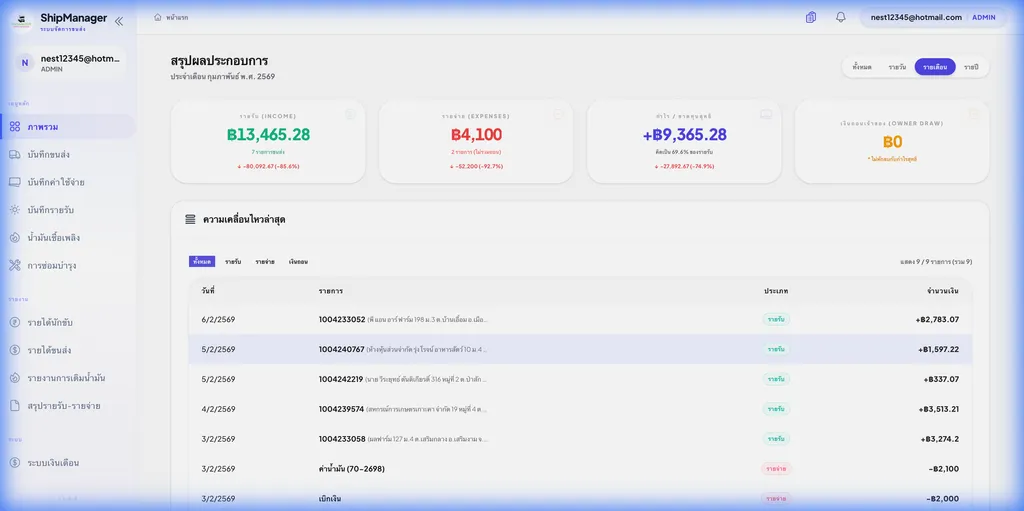This screenshot has width=1024, height=511.
Task: Filter transactions by เงินถอน tab
Action: pos(298,261)
